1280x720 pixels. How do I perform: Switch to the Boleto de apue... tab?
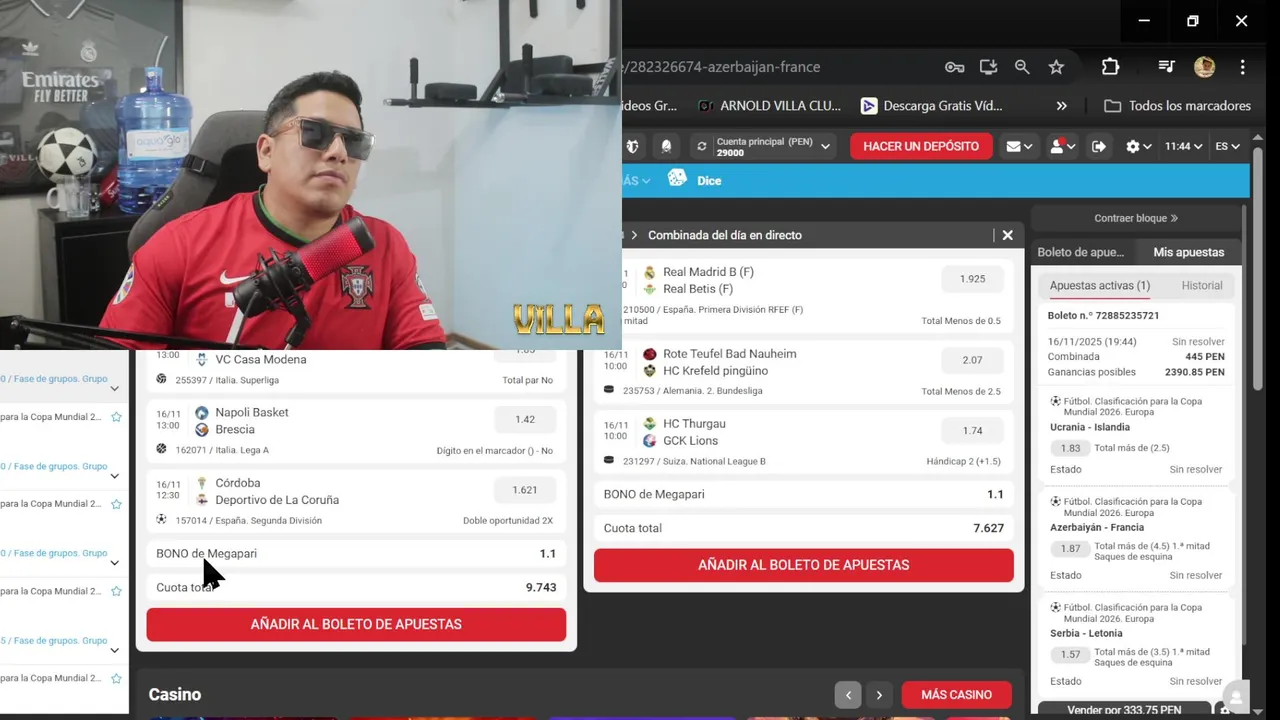coord(1080,252)
